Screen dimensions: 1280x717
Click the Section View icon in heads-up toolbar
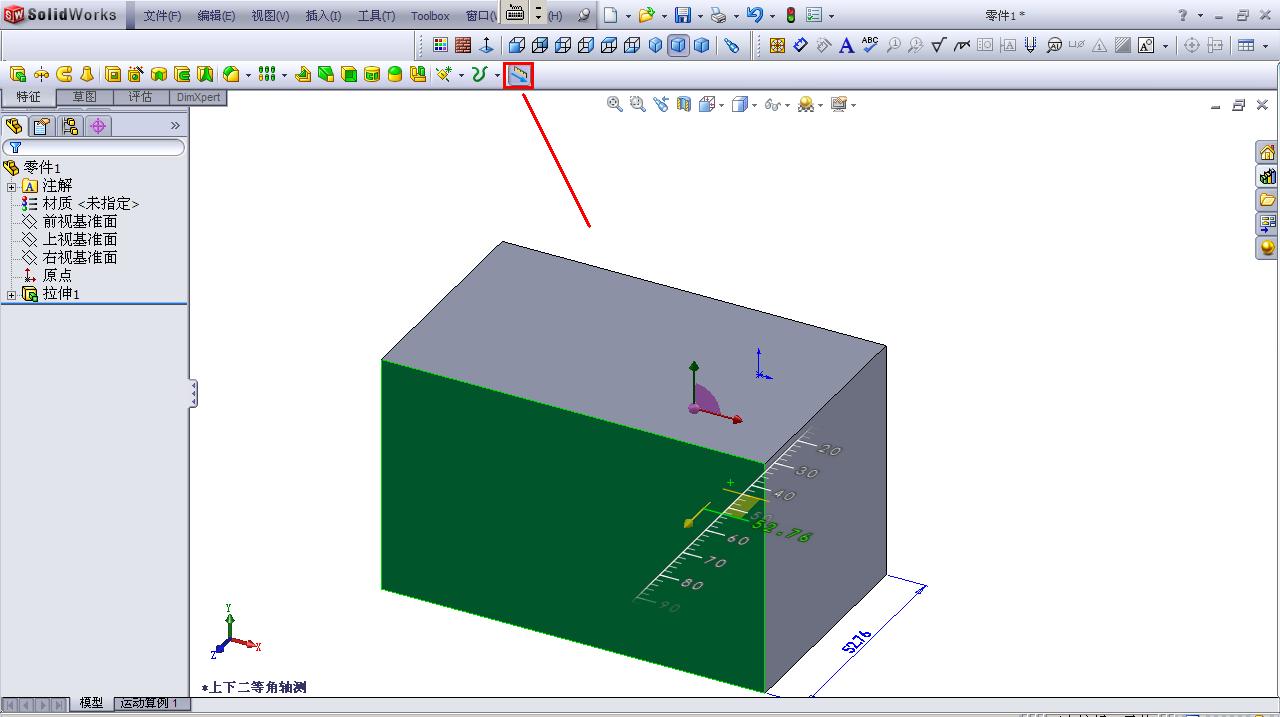pyautogui.click(x=684, y=104)
